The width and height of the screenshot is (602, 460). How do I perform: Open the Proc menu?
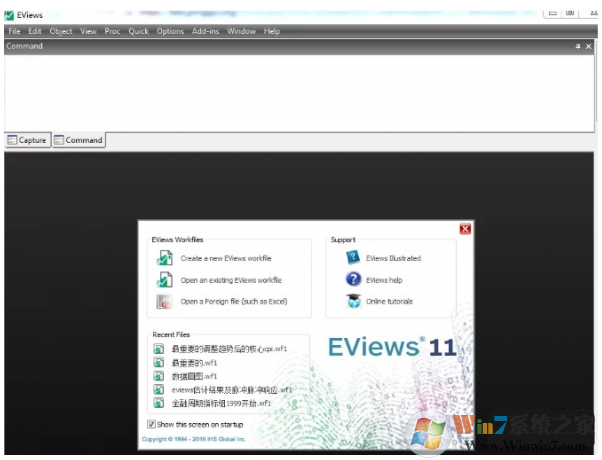coord(112,31)
